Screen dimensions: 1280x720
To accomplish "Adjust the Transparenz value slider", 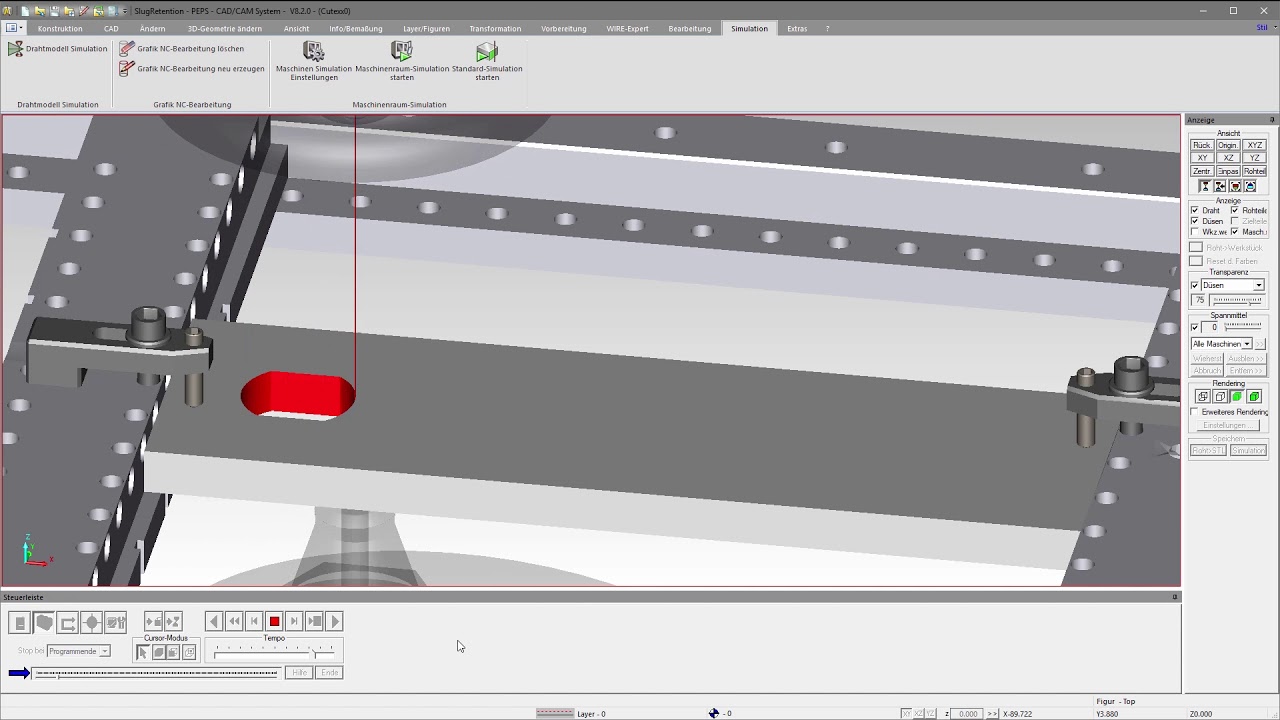I will click(1238, 300).
